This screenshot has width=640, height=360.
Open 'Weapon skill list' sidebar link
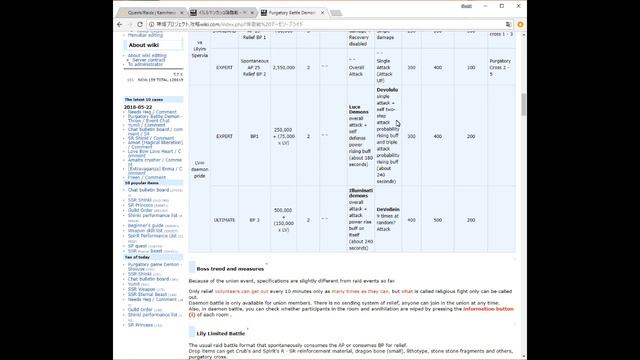[x=145, y=231]
